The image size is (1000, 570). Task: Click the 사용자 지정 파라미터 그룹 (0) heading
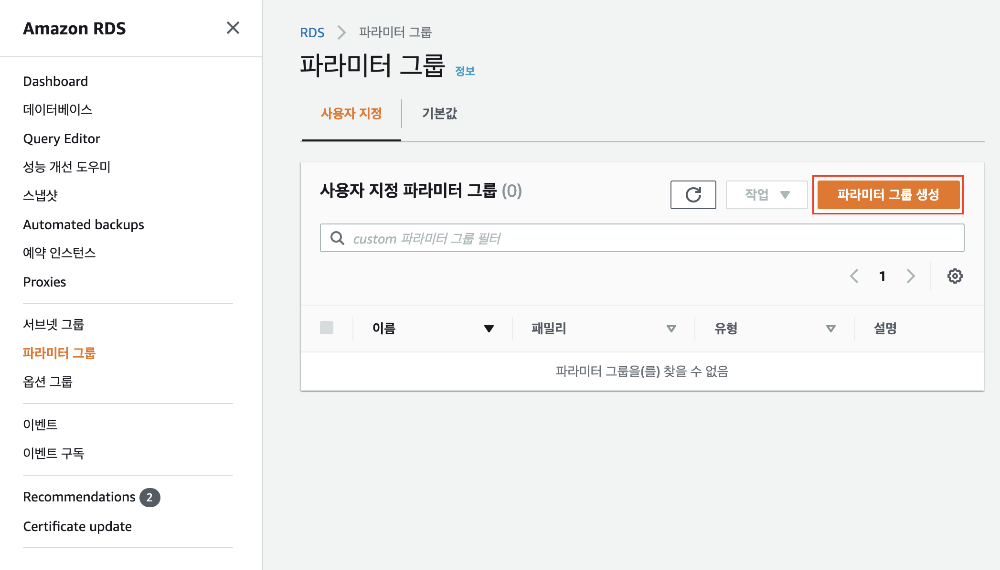pyautogui.click(x=421, y=191)
